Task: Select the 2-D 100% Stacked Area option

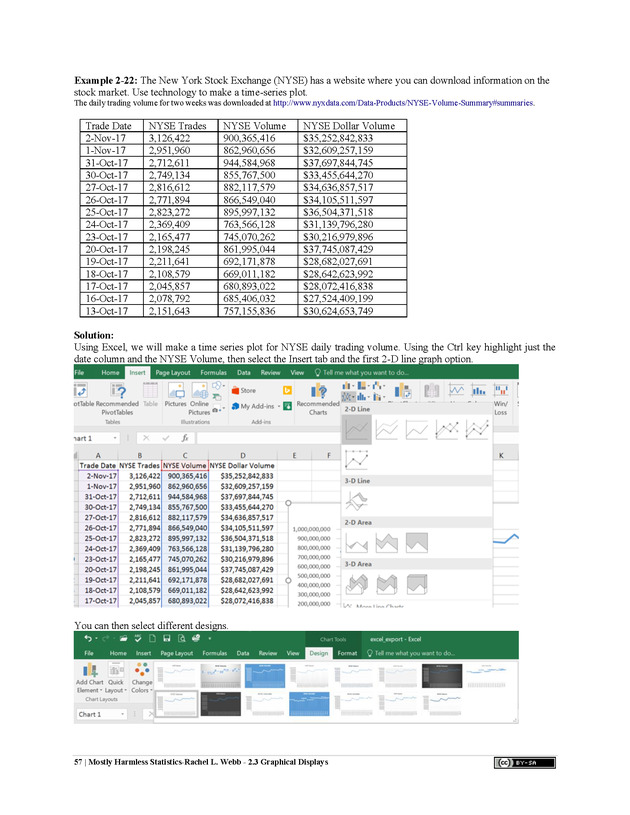Action: (x=416, y=543)
